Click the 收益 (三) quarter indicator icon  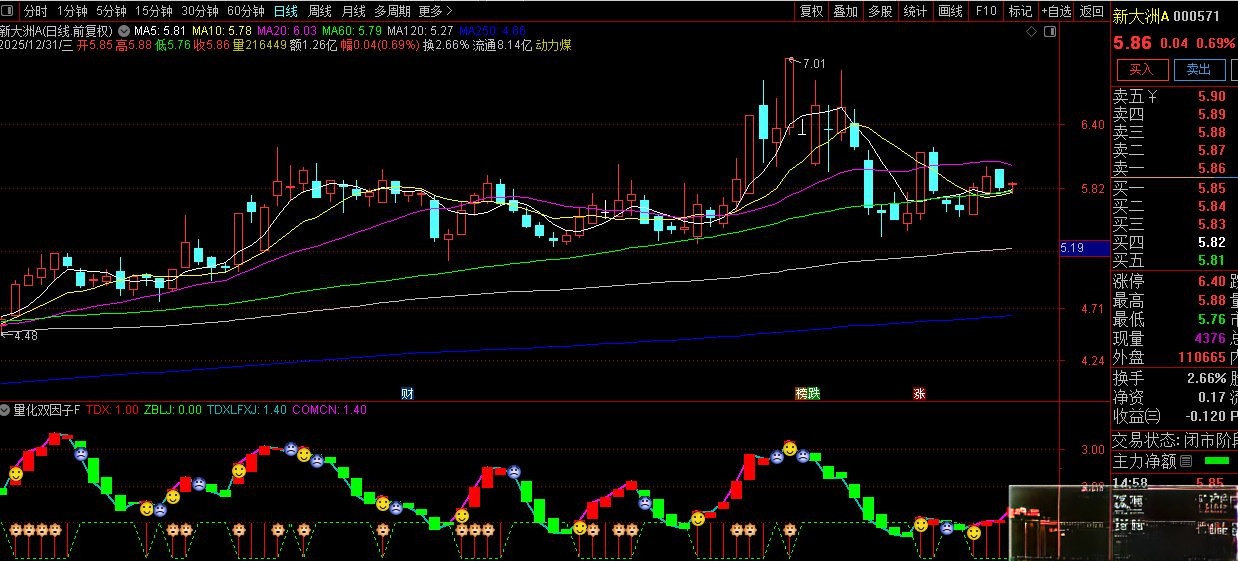(1152, 416)
